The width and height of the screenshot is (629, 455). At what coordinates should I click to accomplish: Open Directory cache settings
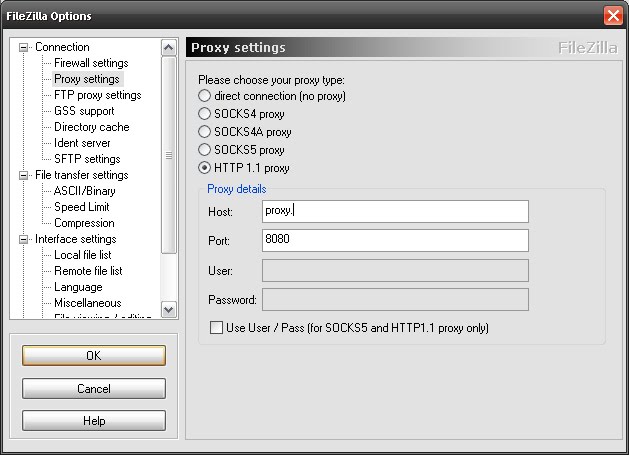pyautogui.click(x=91, y=127)
